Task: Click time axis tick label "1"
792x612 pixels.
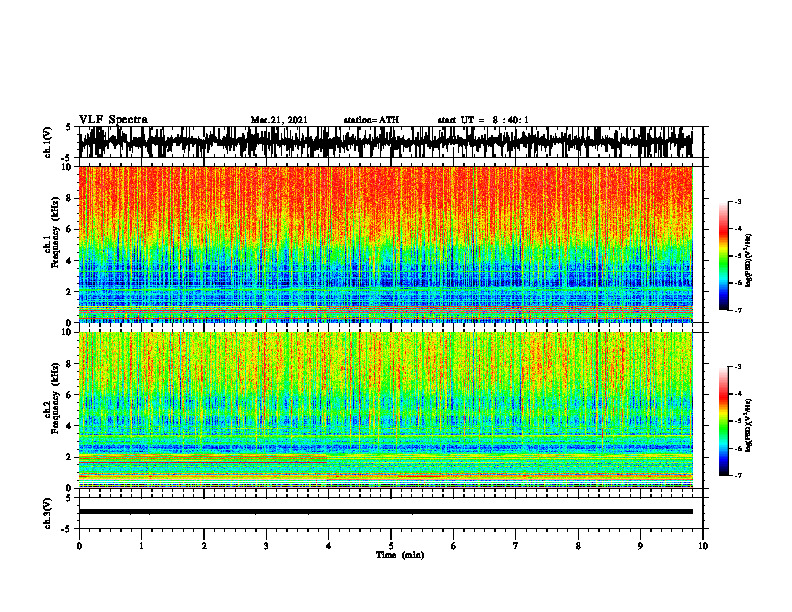Action: click(x=141, y=546)
